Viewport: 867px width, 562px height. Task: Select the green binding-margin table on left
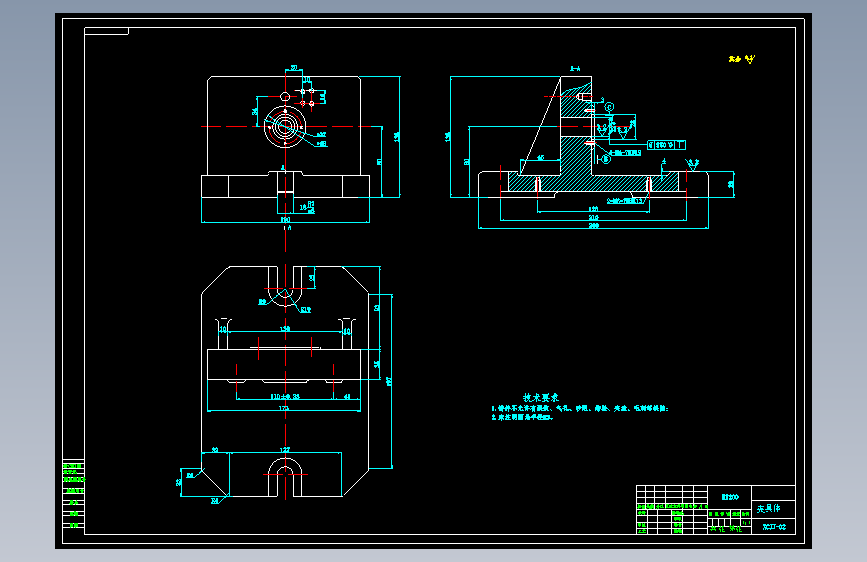click(x=74, y=495)
